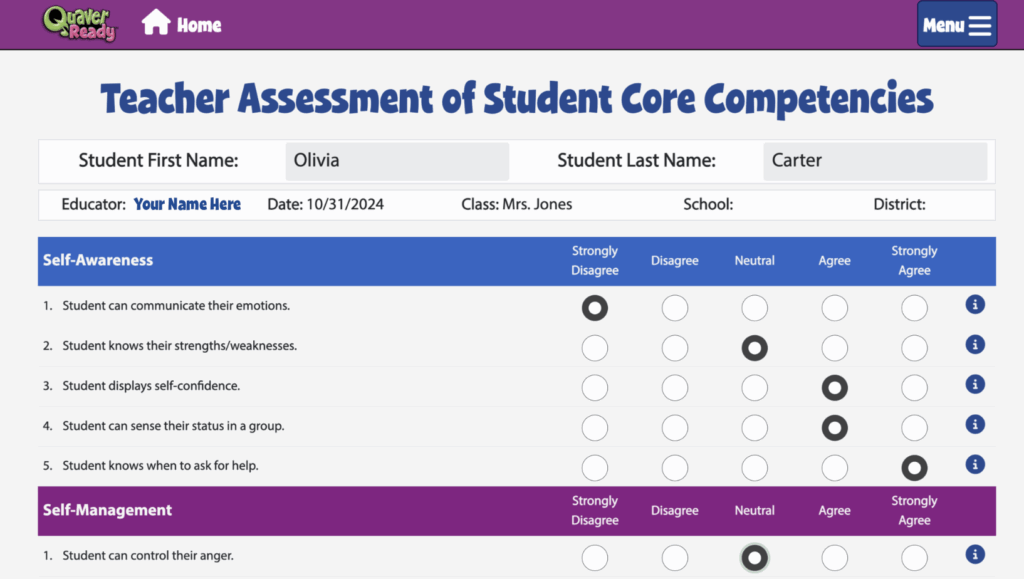
Task: Click the Quaver Ready logo
Action: 78,24
